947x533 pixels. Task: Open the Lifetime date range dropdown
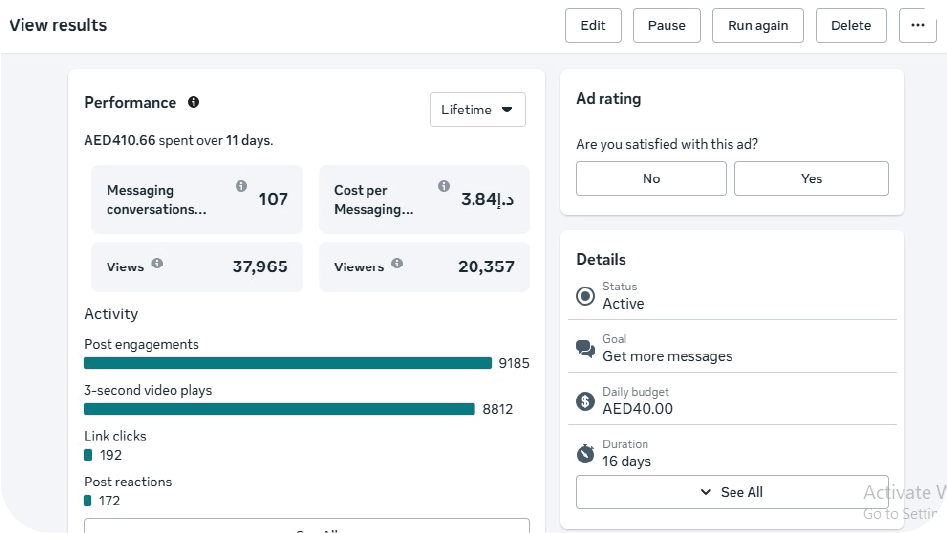pyautogui.click(x=477, y=110)
